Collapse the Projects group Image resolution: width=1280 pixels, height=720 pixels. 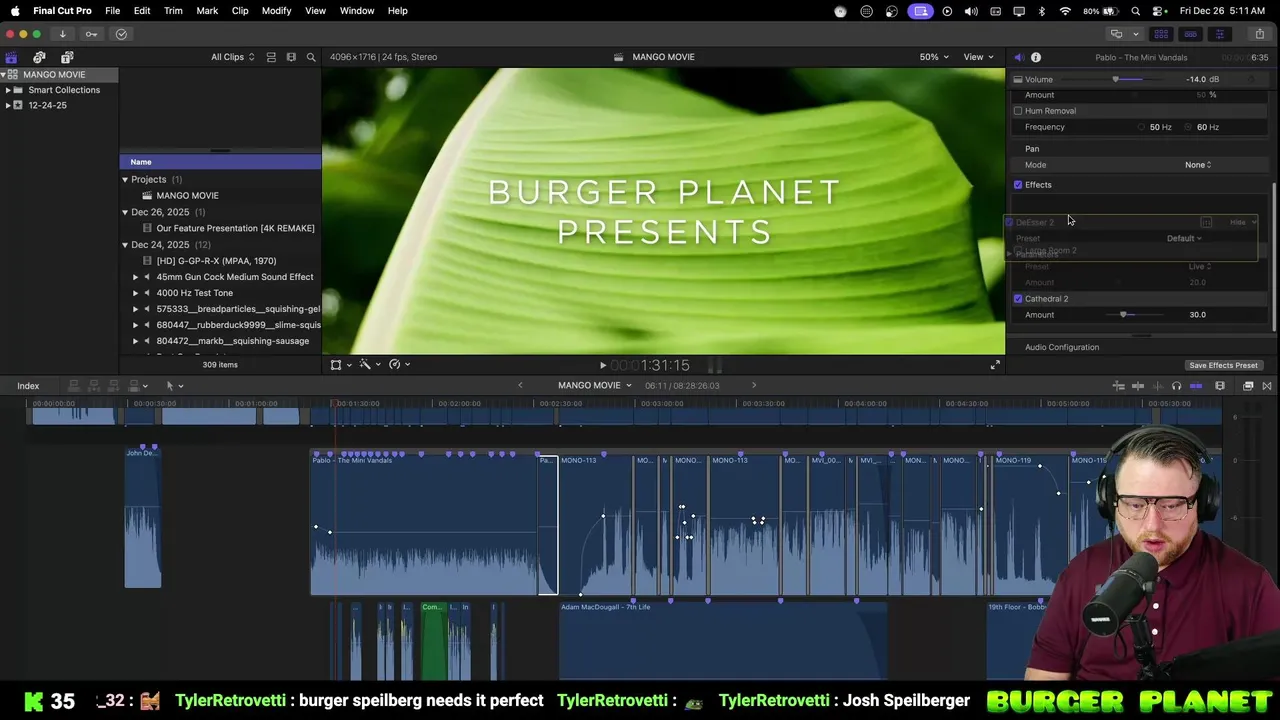125,180
